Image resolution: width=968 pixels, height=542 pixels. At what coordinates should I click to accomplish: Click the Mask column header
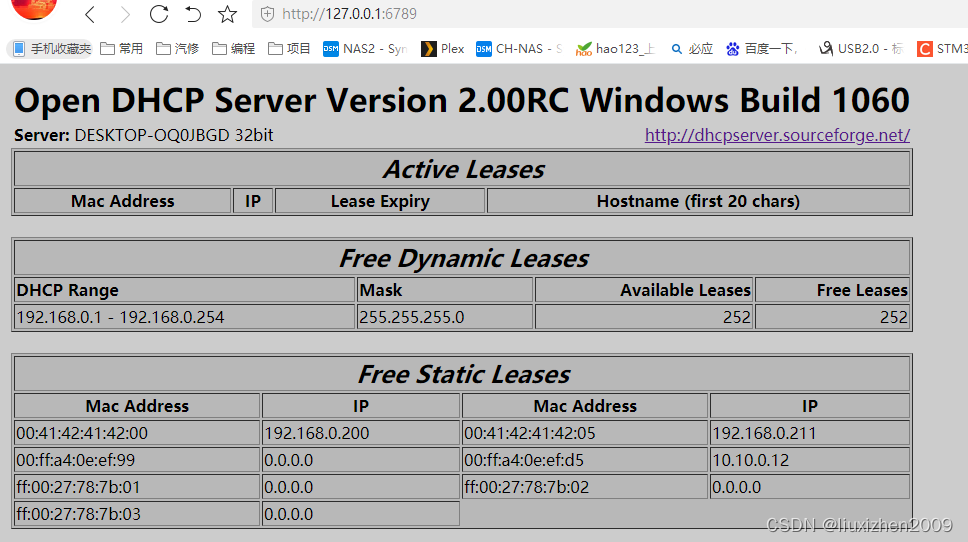tap(444, 290)
